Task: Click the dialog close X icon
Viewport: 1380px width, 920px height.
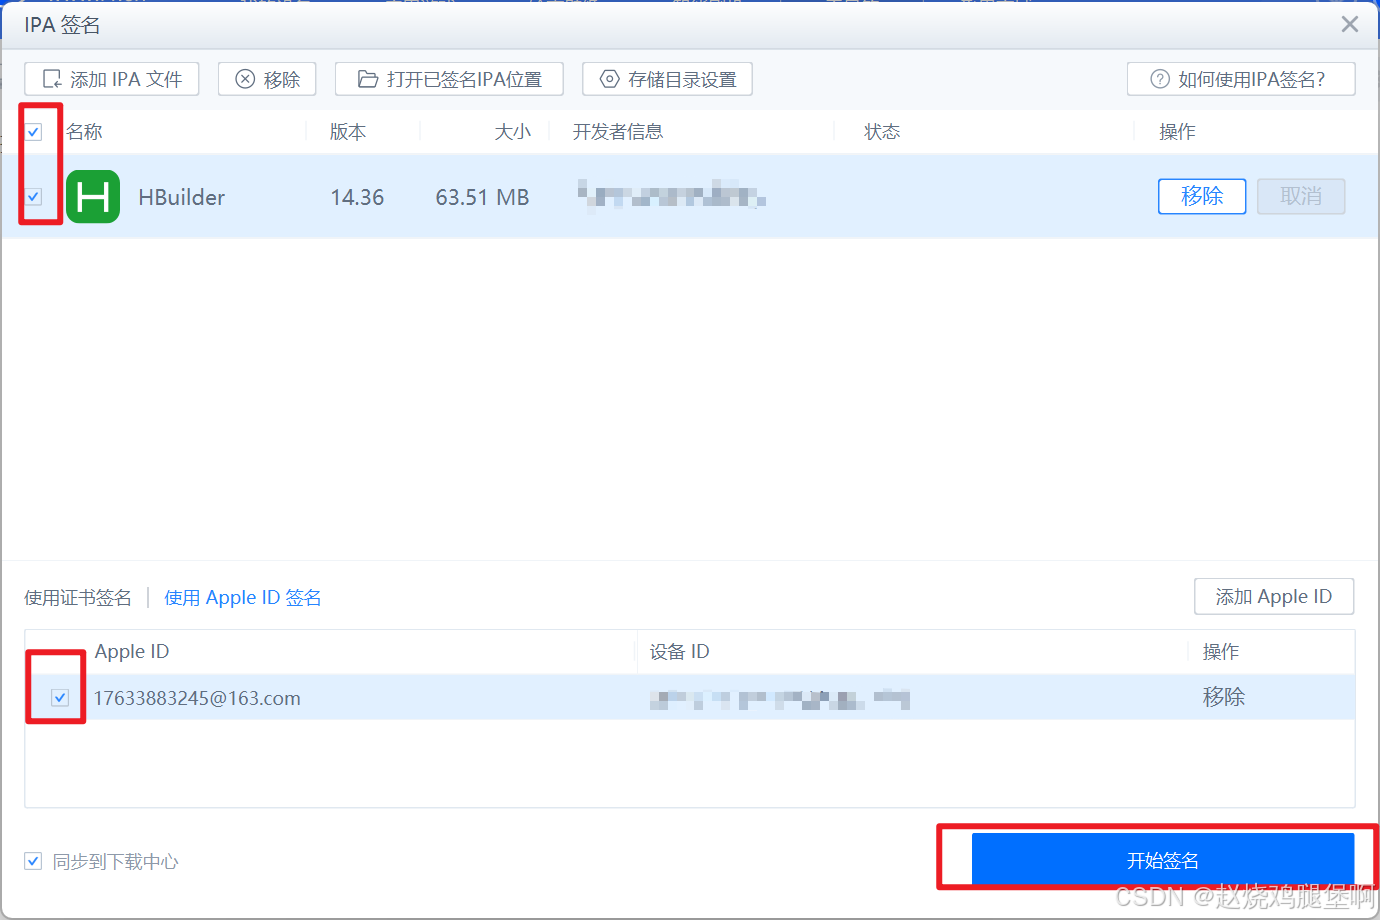Action: [1349, 23]
